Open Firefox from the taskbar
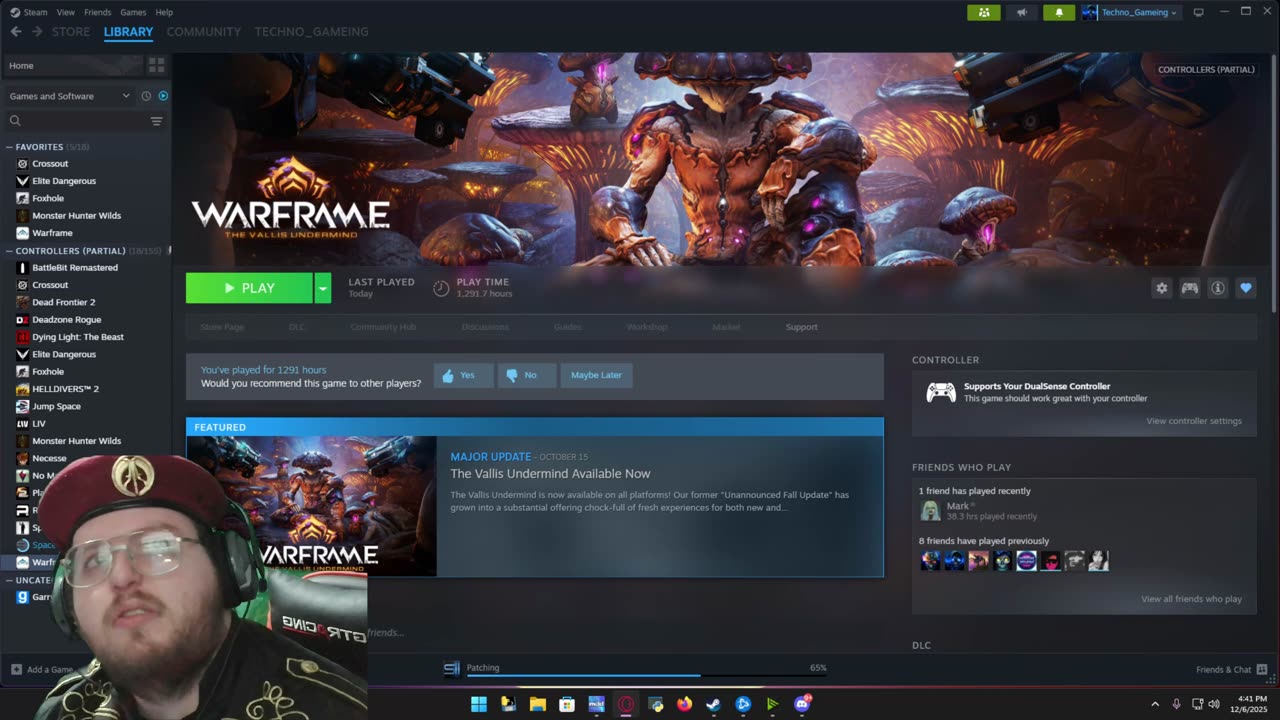1280x720 pixels. coord(684,704)
